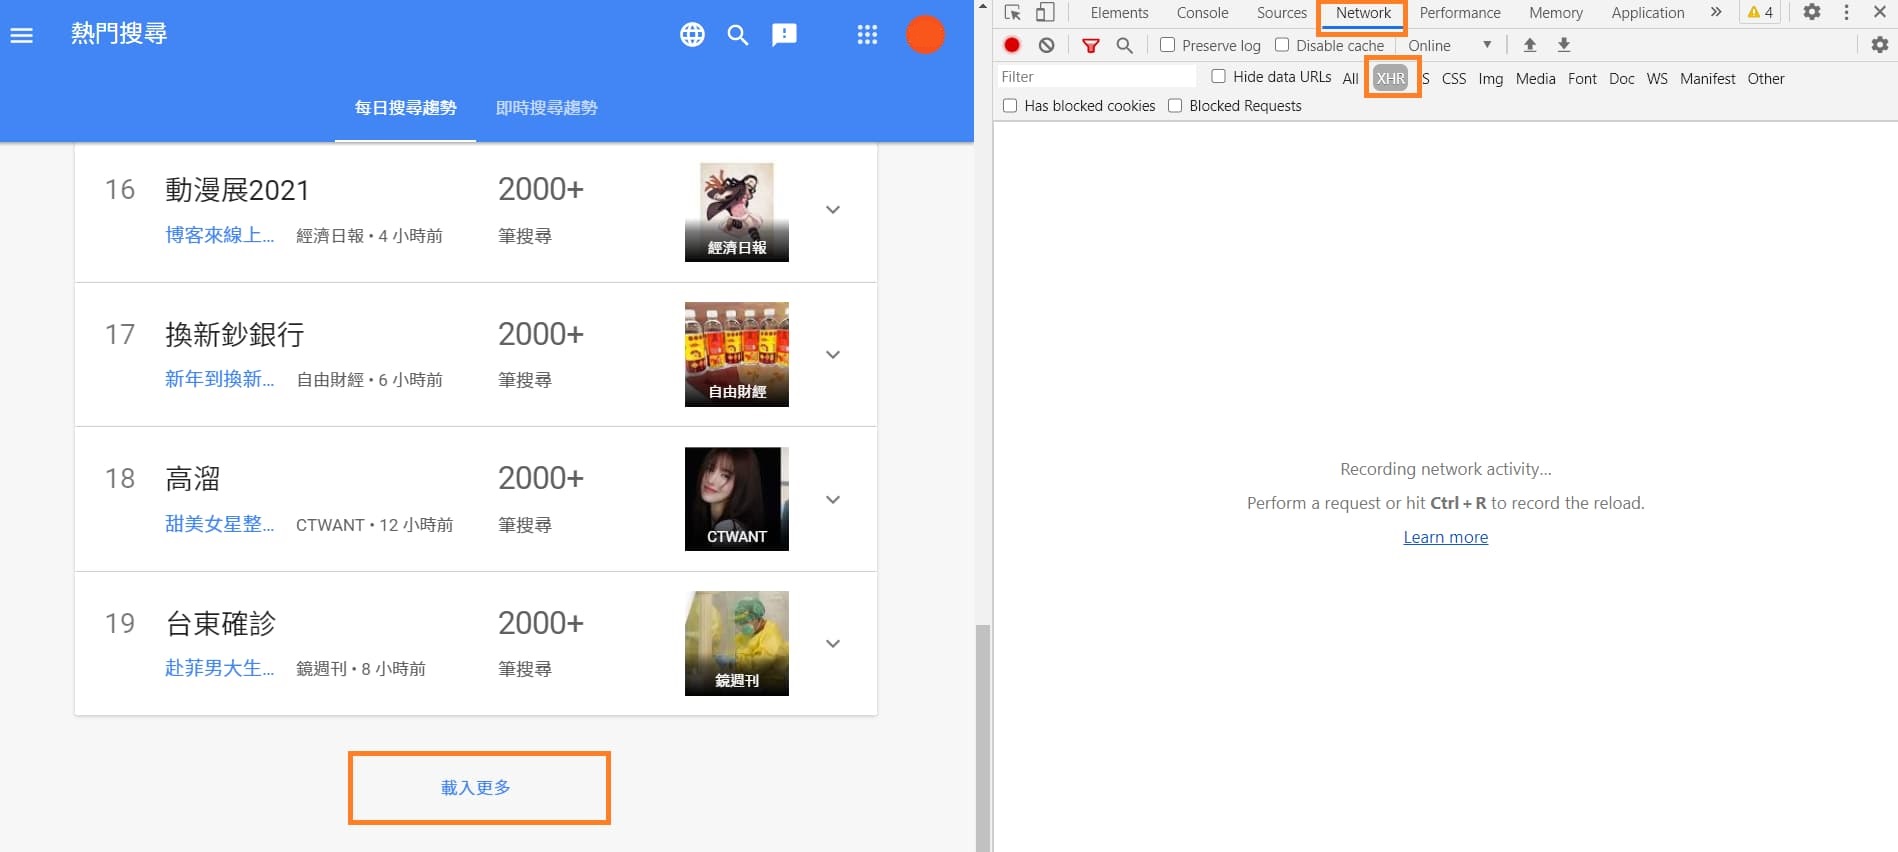Open the 新年到換新... article link

pos(219,379)
